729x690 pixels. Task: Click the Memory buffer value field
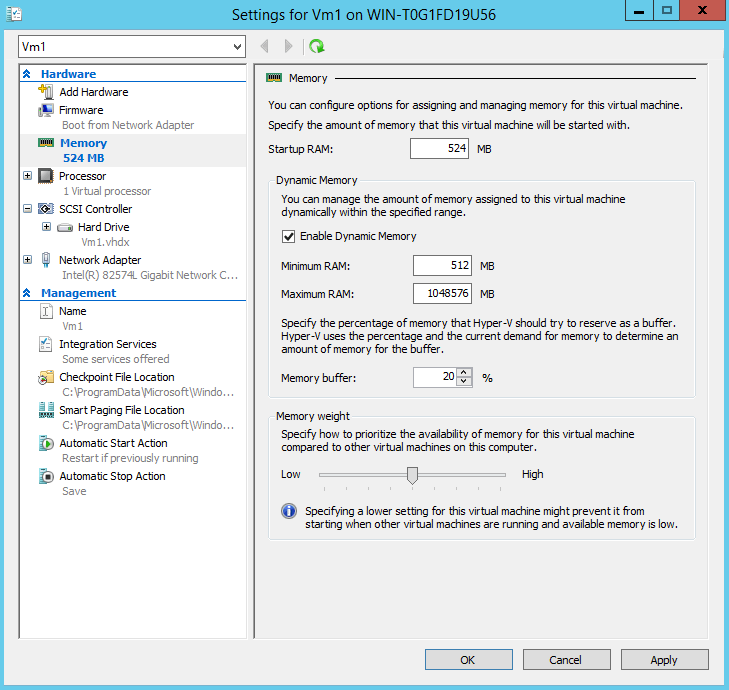435,377
